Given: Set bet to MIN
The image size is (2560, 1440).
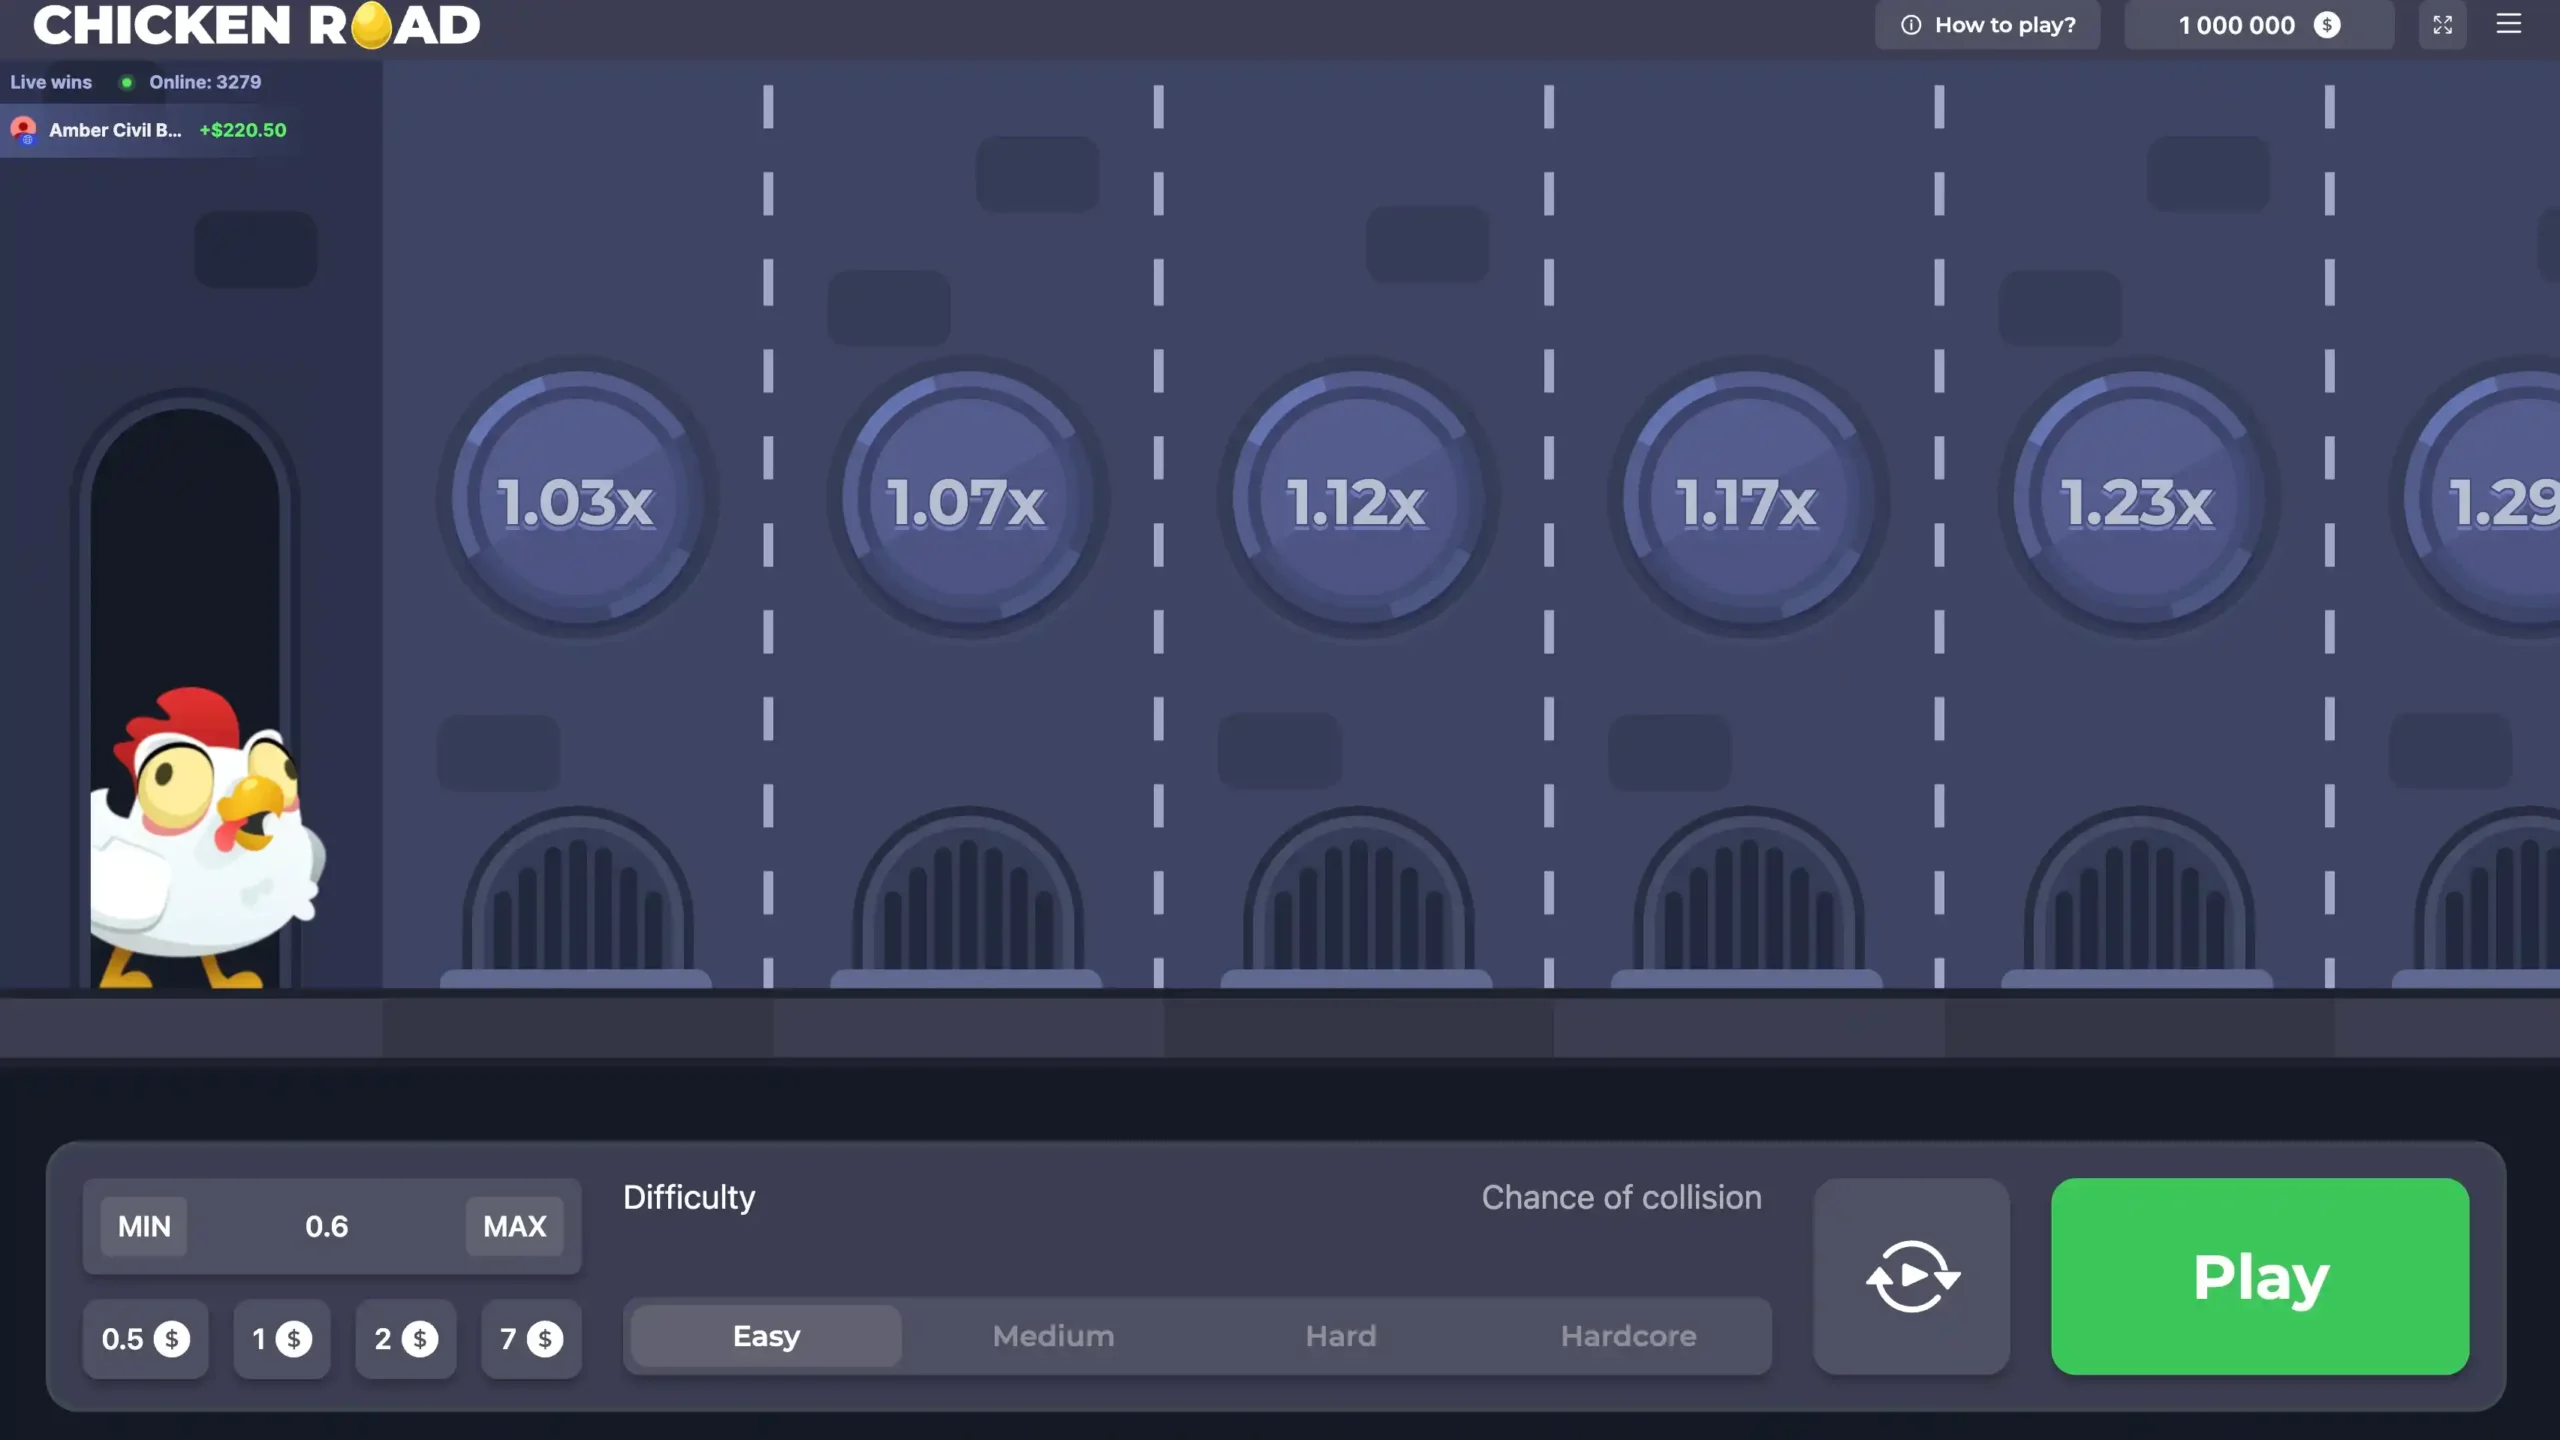Looking at the screenshot, I should point(144,1226).
